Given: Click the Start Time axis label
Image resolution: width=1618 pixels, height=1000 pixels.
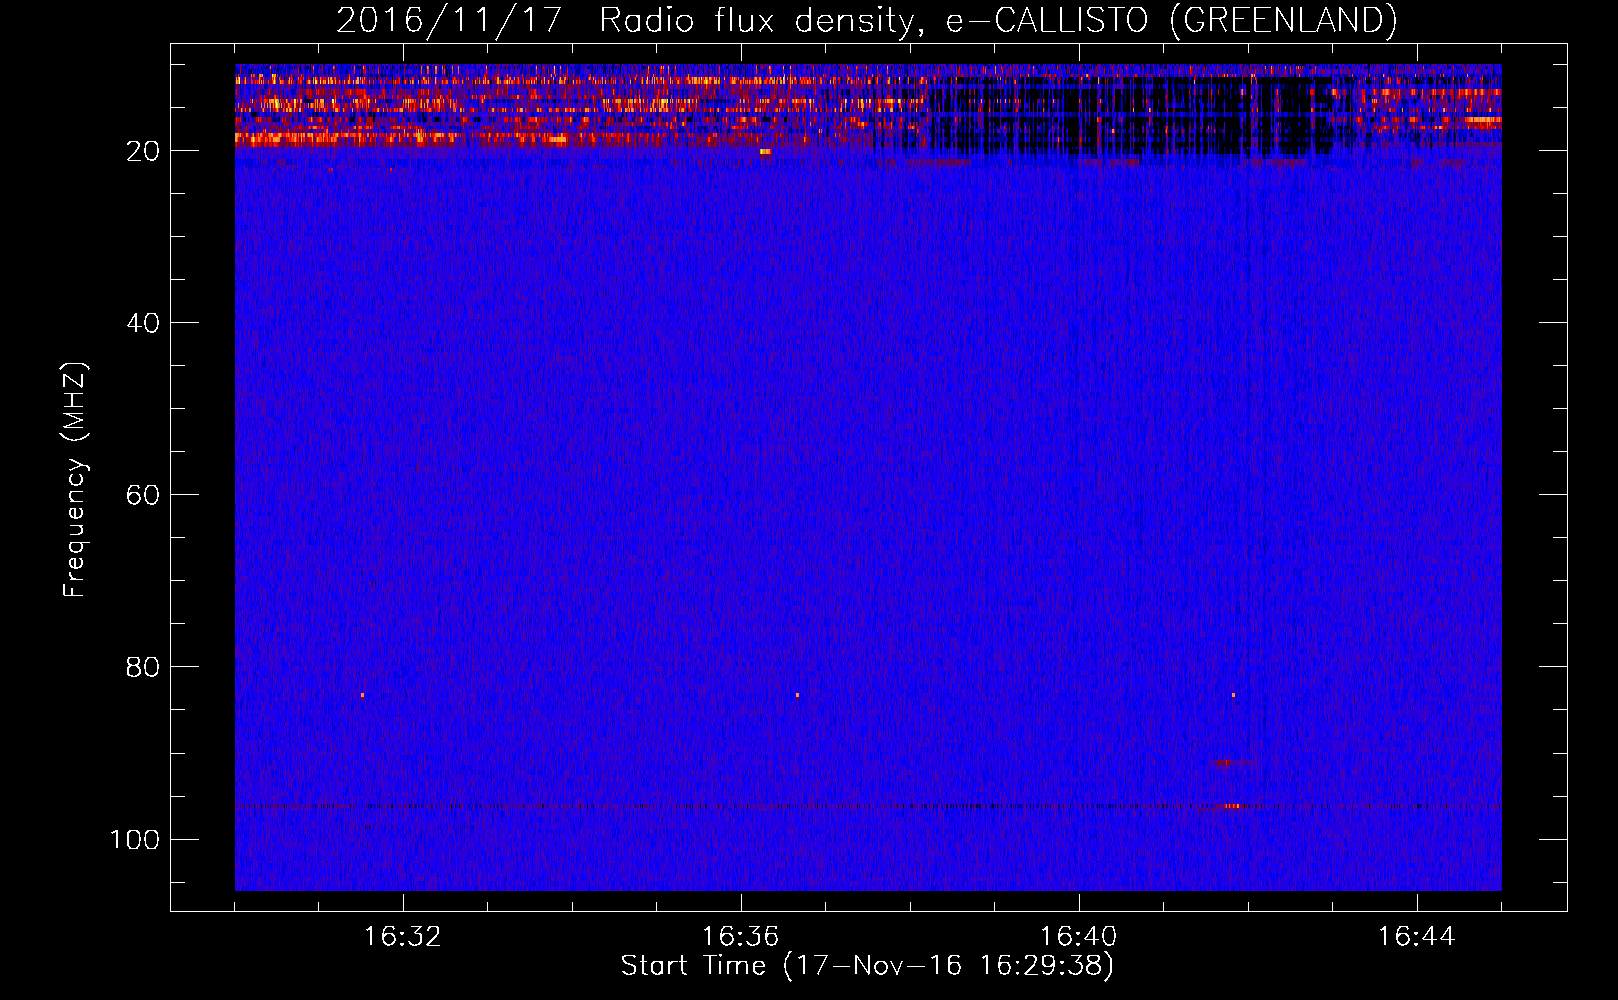Looking at the screenshot, I should [x=866, y=966].
